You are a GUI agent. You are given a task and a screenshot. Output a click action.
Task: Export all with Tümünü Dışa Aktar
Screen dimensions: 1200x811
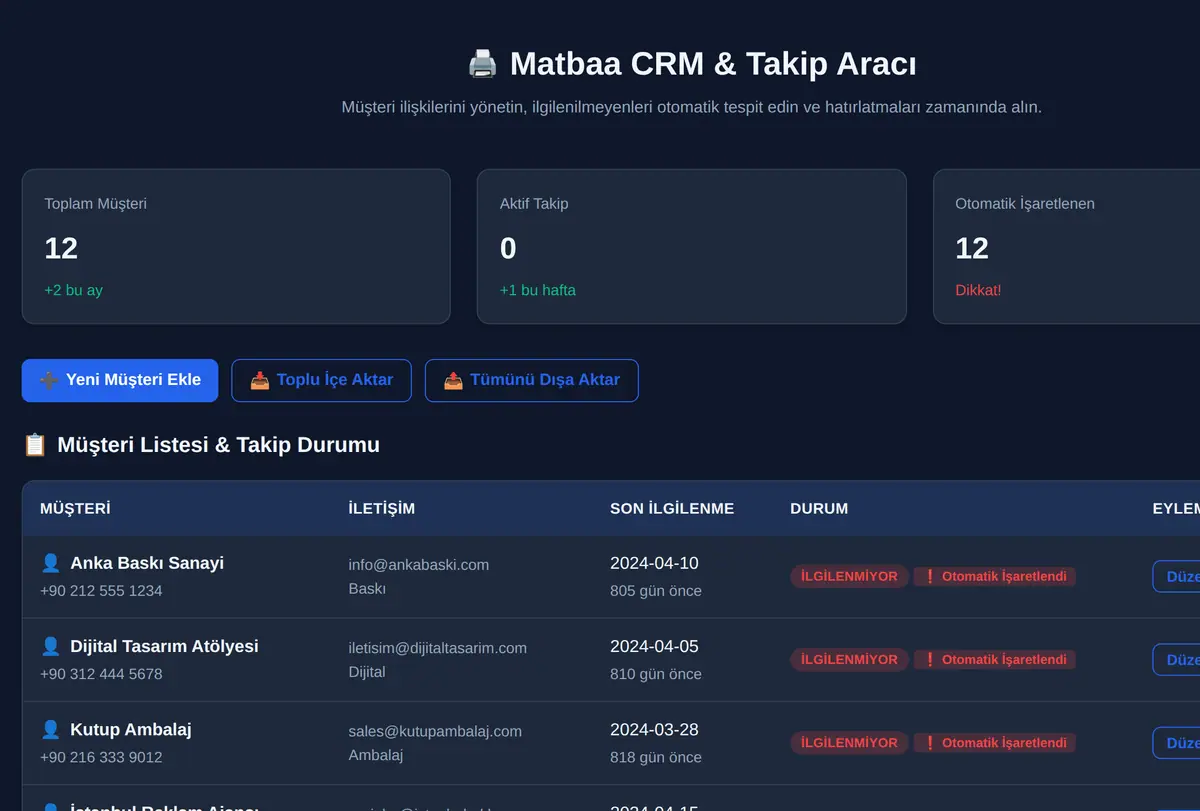[532, 380]
